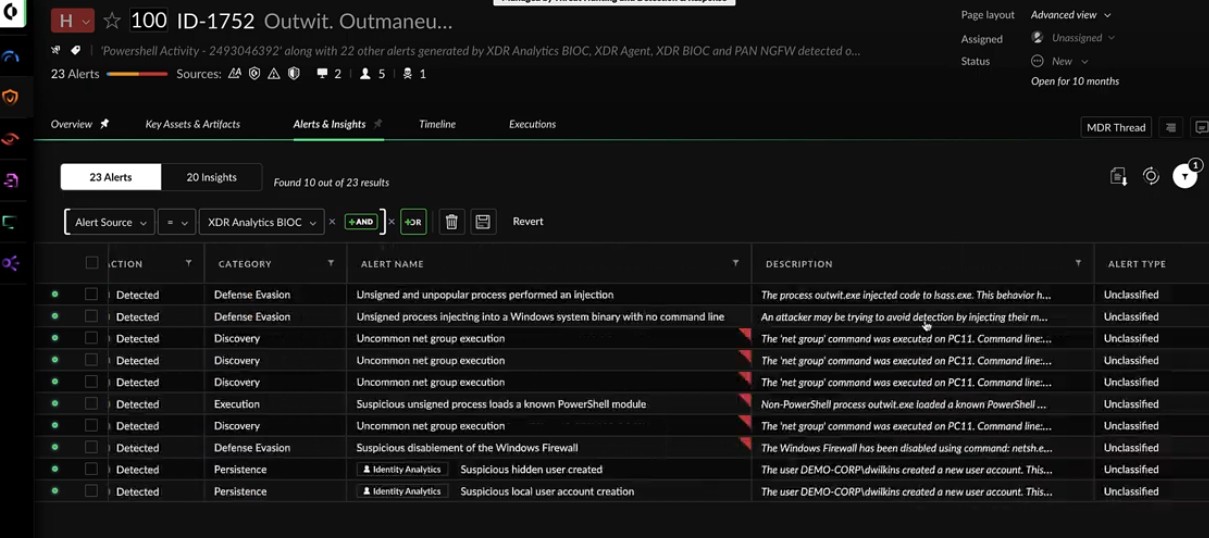Click Identity Analytics tag on hidden user row
Screen dimensions: 1209x538
tap(403, 469)
